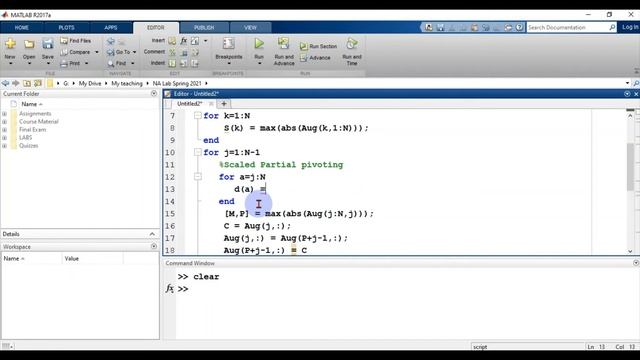Click the editor vertical scrollbar thumb
This screenshot has width=640, height=360.
pyautogui.click(x=631, y=167)
